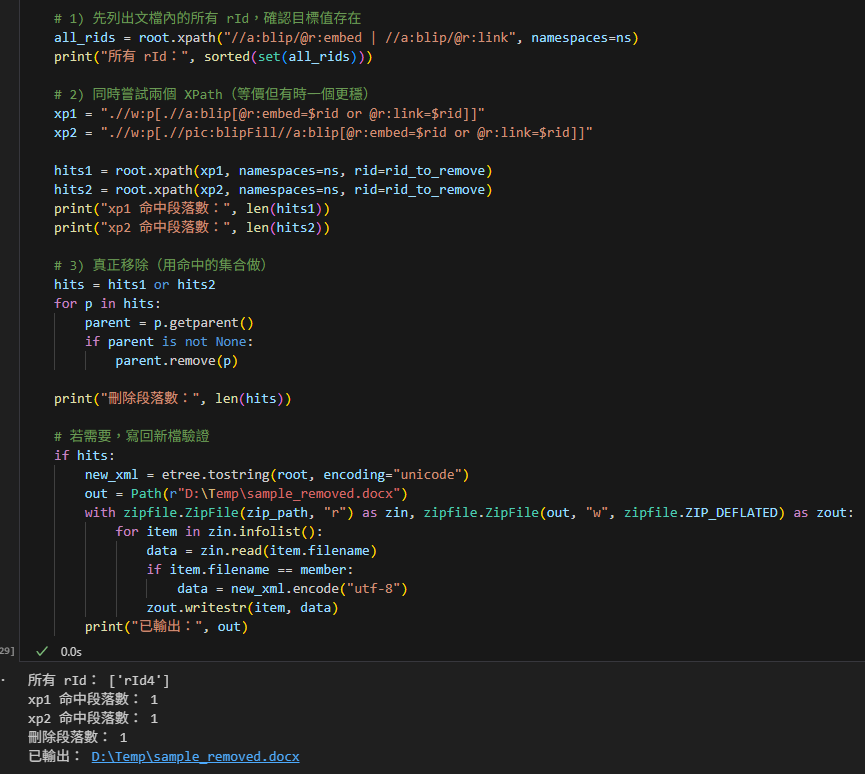Place cursor on the all_rids variable
865x774 pixels.
[x=84, y=37]
